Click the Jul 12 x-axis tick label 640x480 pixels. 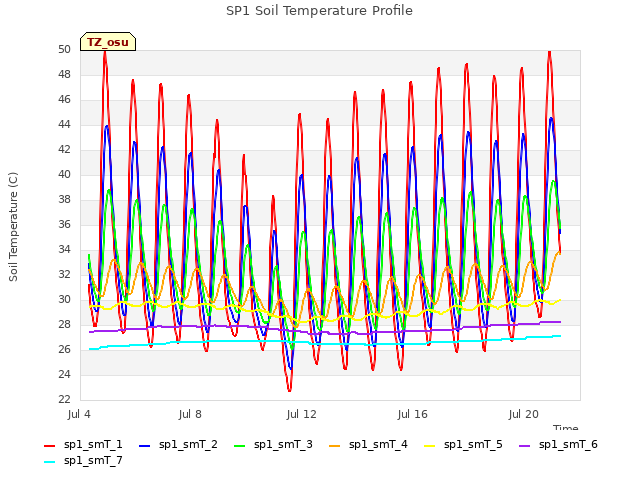[x=301, y=415]
